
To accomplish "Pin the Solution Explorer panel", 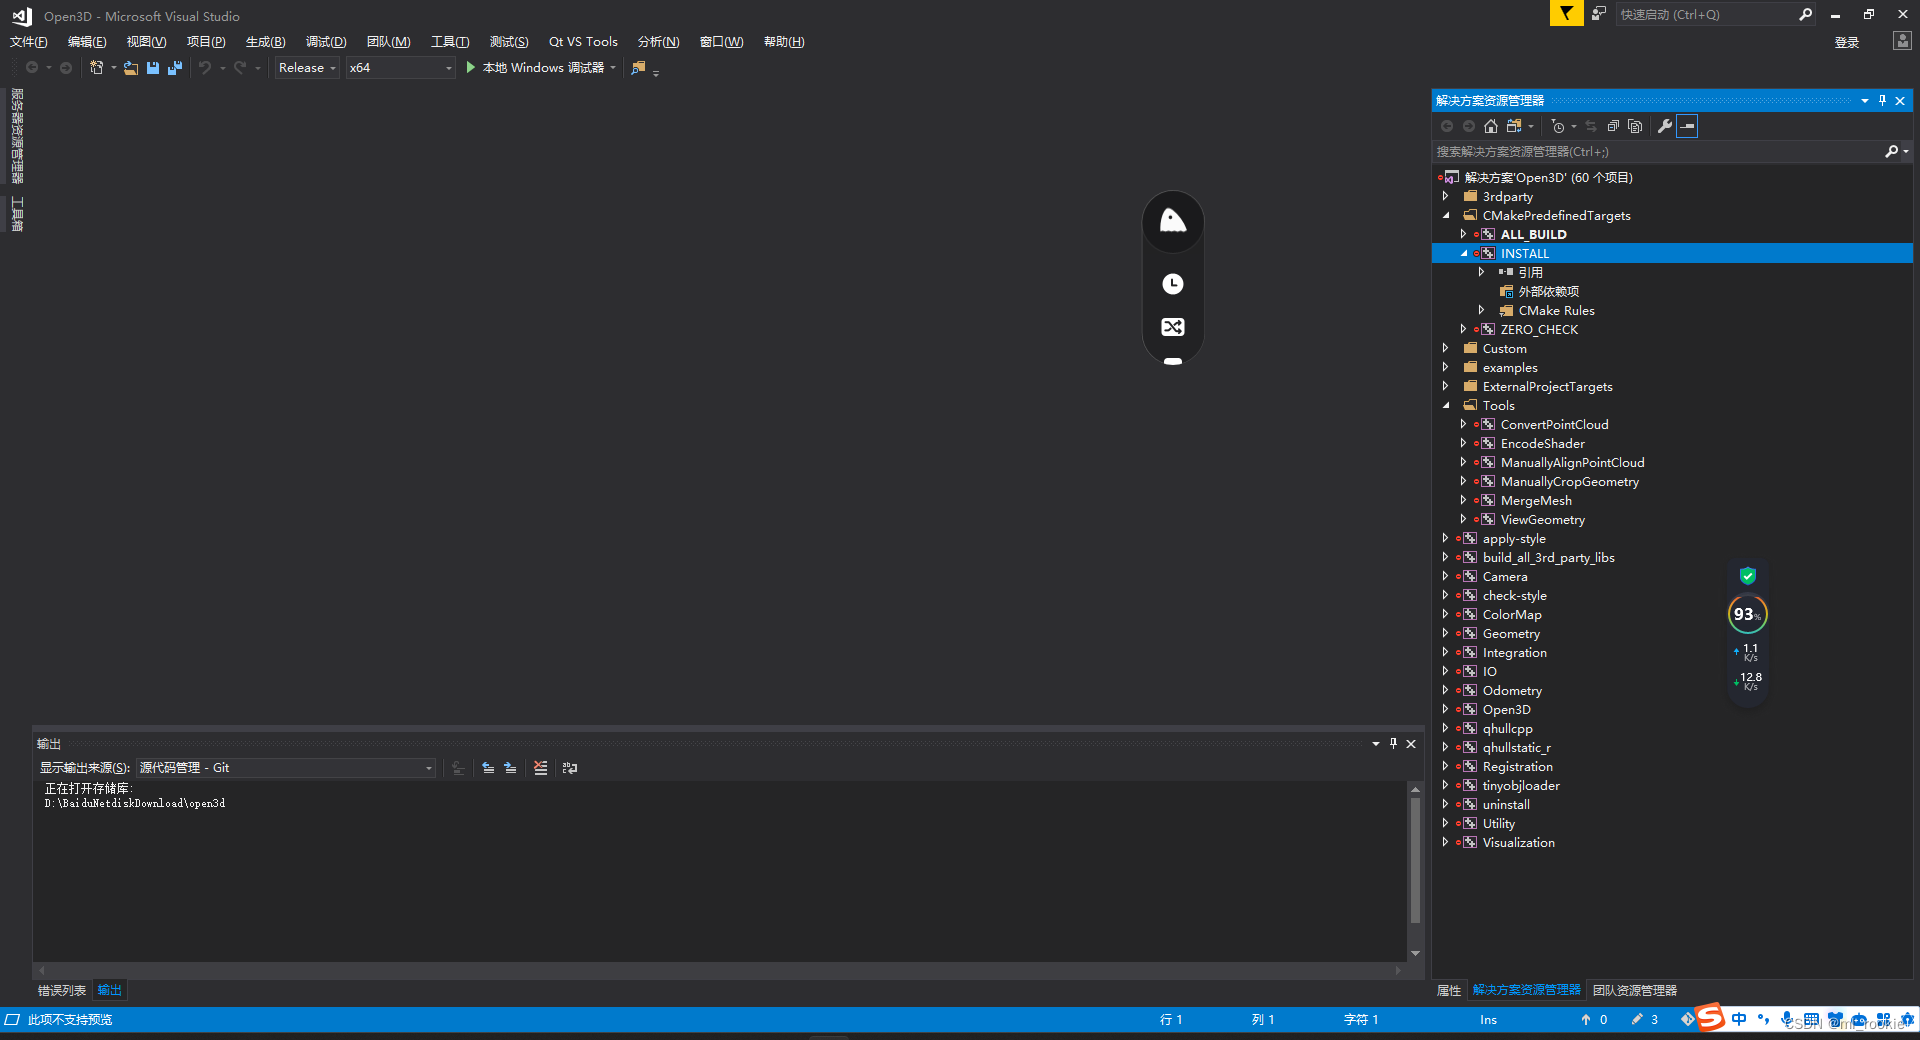I will (1882, 100).
